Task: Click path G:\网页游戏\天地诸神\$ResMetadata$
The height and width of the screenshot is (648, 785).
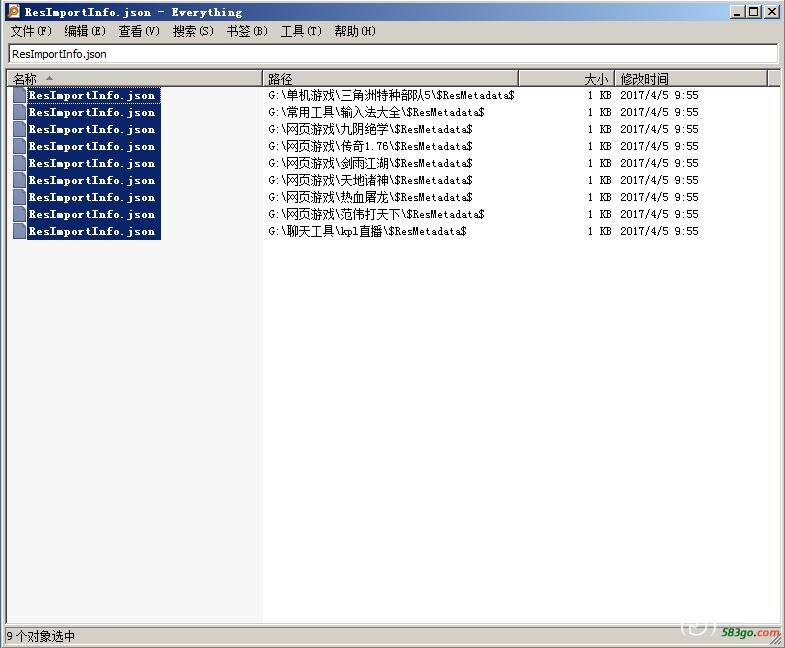Action: pyautogui.click(x=370, y=180)
